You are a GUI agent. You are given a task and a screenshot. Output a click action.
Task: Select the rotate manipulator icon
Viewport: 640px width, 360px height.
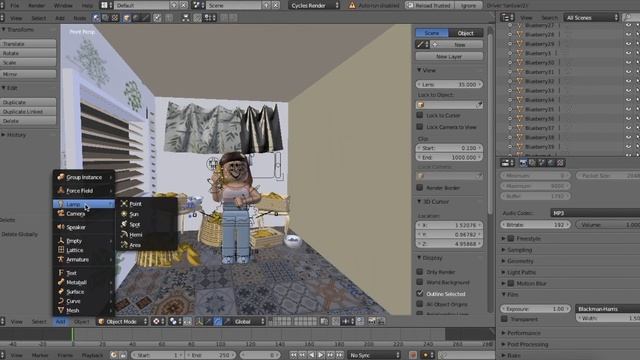pos(218,322)
